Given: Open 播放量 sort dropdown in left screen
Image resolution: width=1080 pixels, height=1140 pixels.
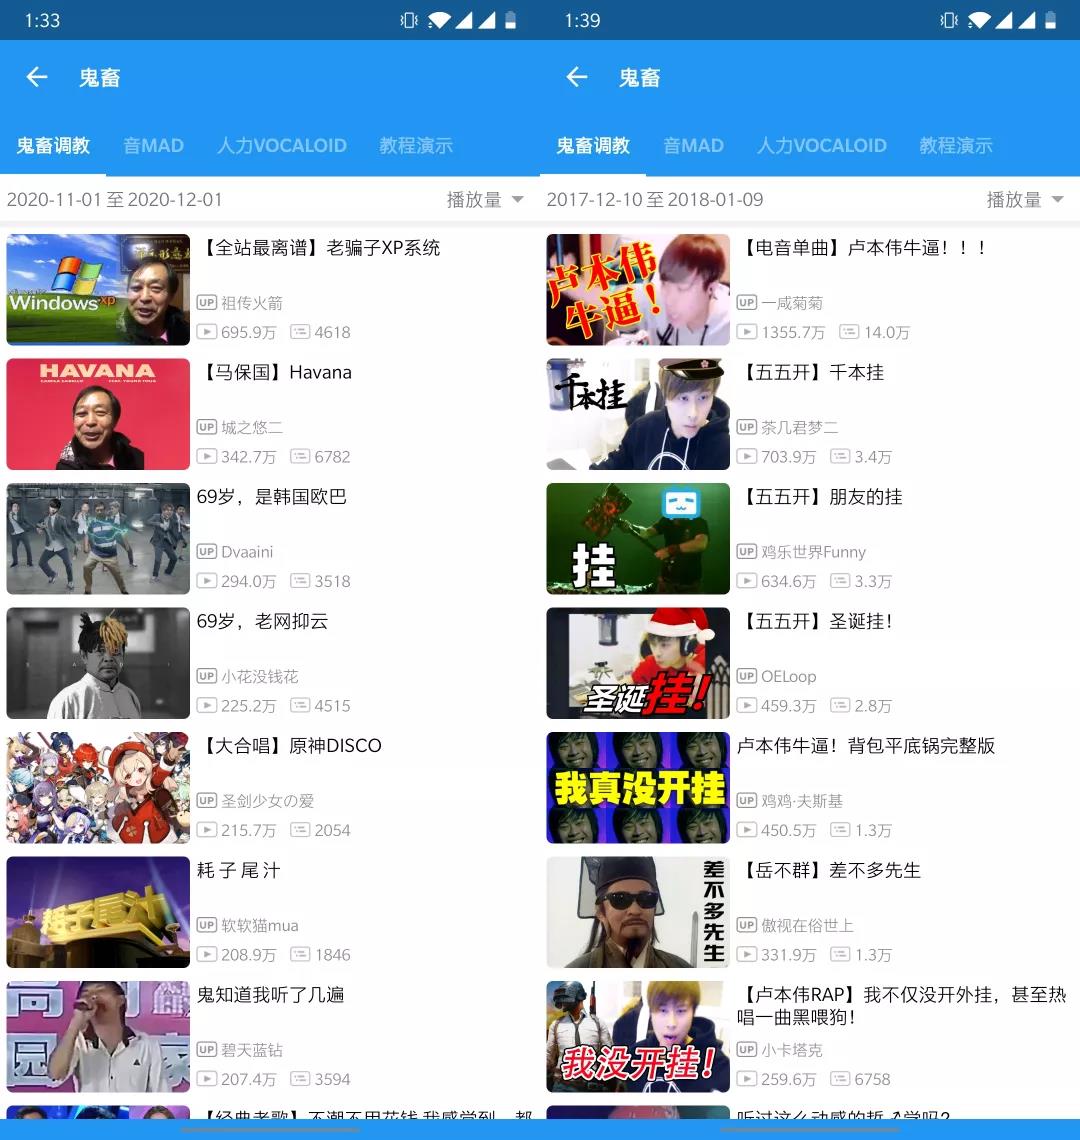Looking at the screenshot, I should click(x=484, y=199).
